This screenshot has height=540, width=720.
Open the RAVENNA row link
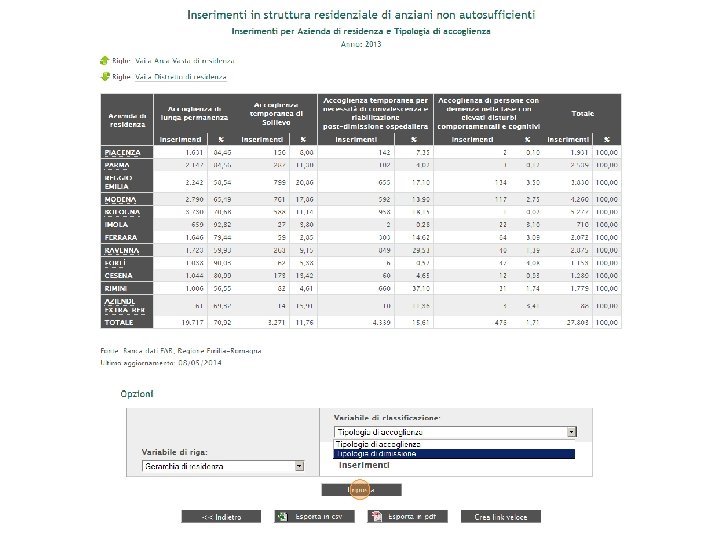pyautogui.click(x=122, y=251)
